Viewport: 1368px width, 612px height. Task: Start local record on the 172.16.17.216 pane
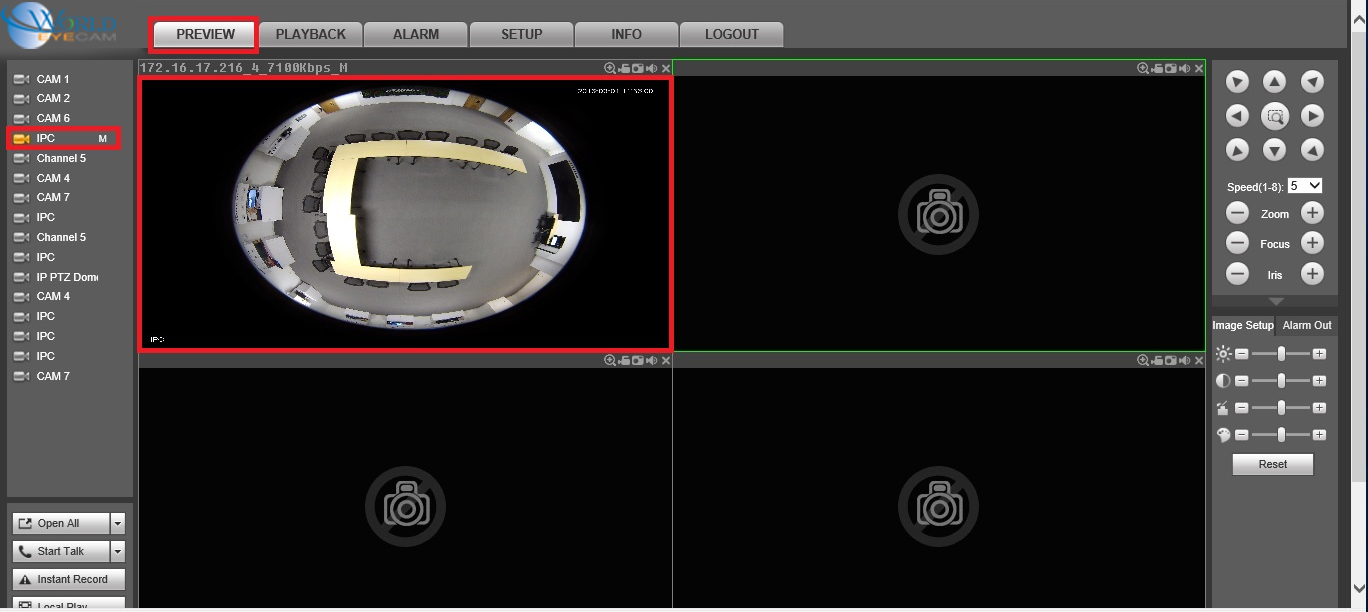point(624,68)
